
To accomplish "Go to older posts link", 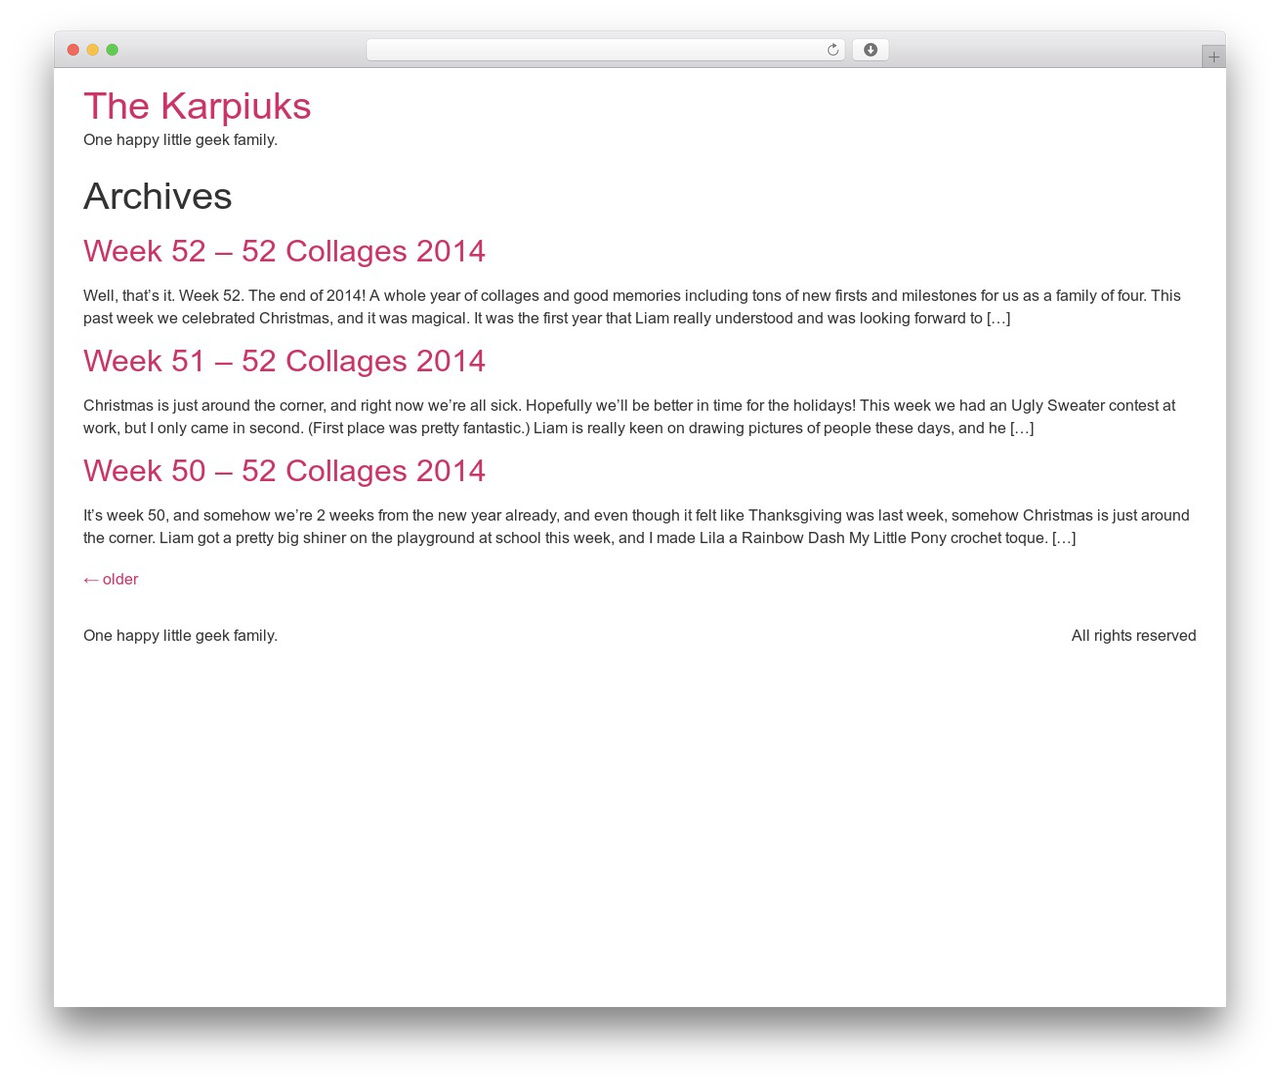I will 111,579.
